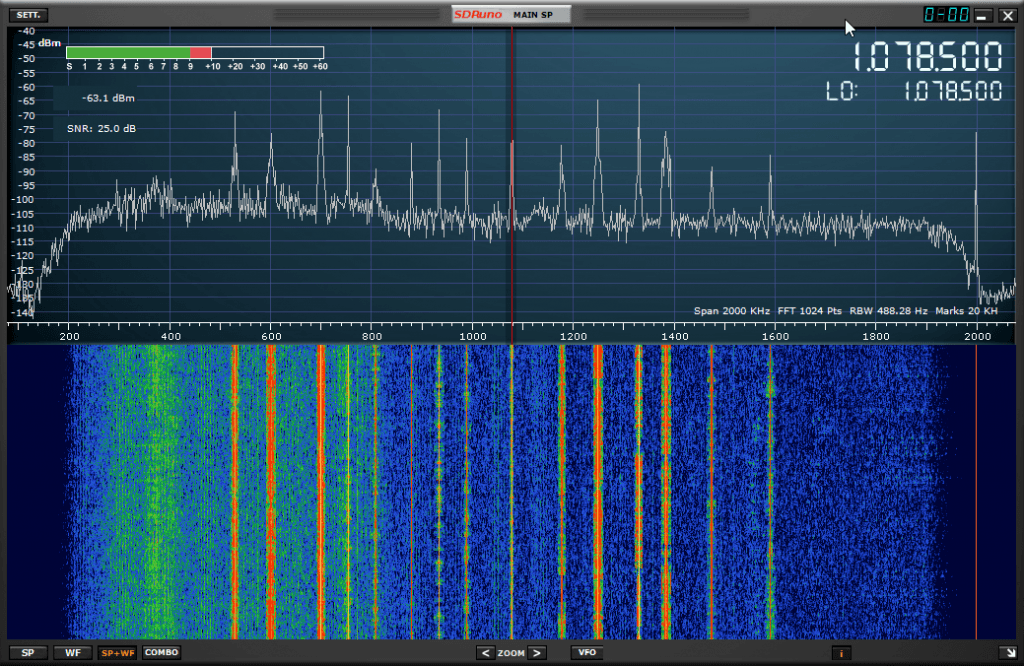Minimize the Main SP window
Viewport: 1024px width, 666px height.
point(982,15)
